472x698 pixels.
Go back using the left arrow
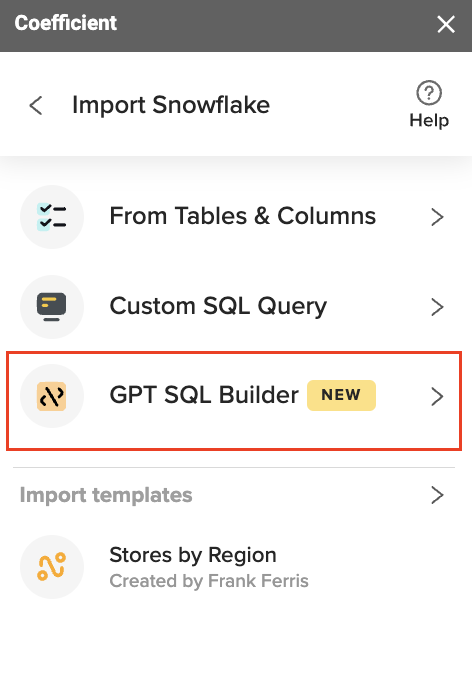click(x=36, y=106)
